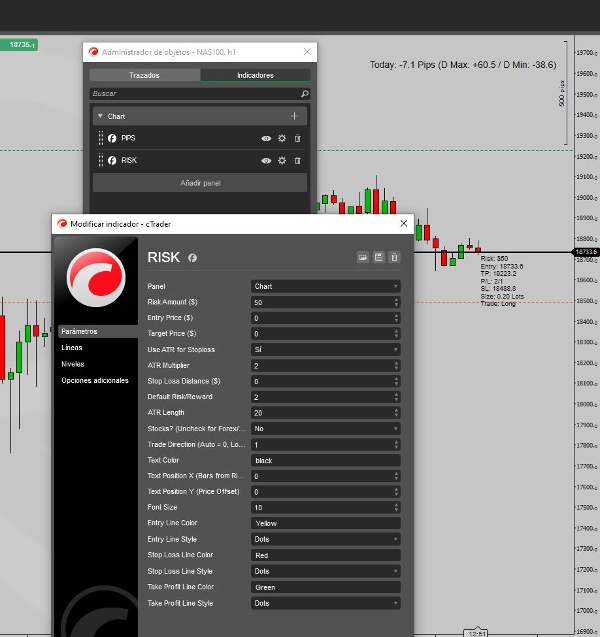Click the indicator icon beside PIPS name
This screenshot has height=637, width=600.
coord(112,138)
